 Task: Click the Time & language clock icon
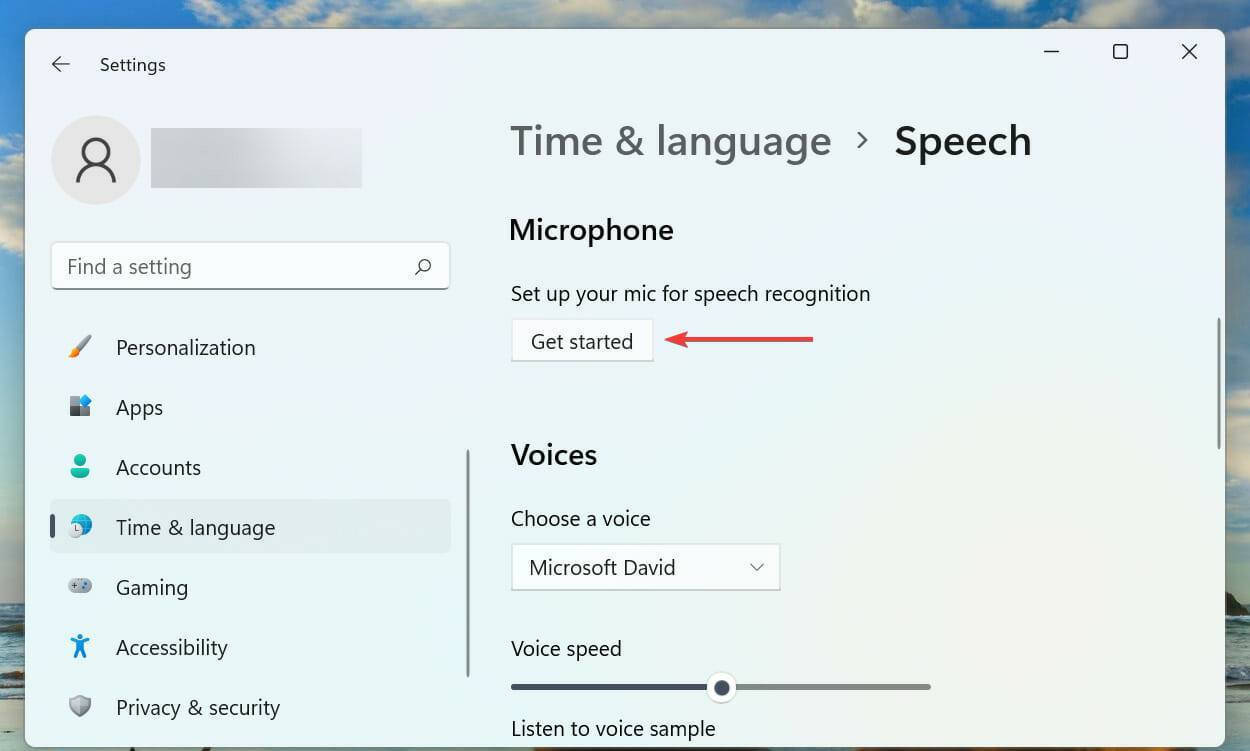80,527
